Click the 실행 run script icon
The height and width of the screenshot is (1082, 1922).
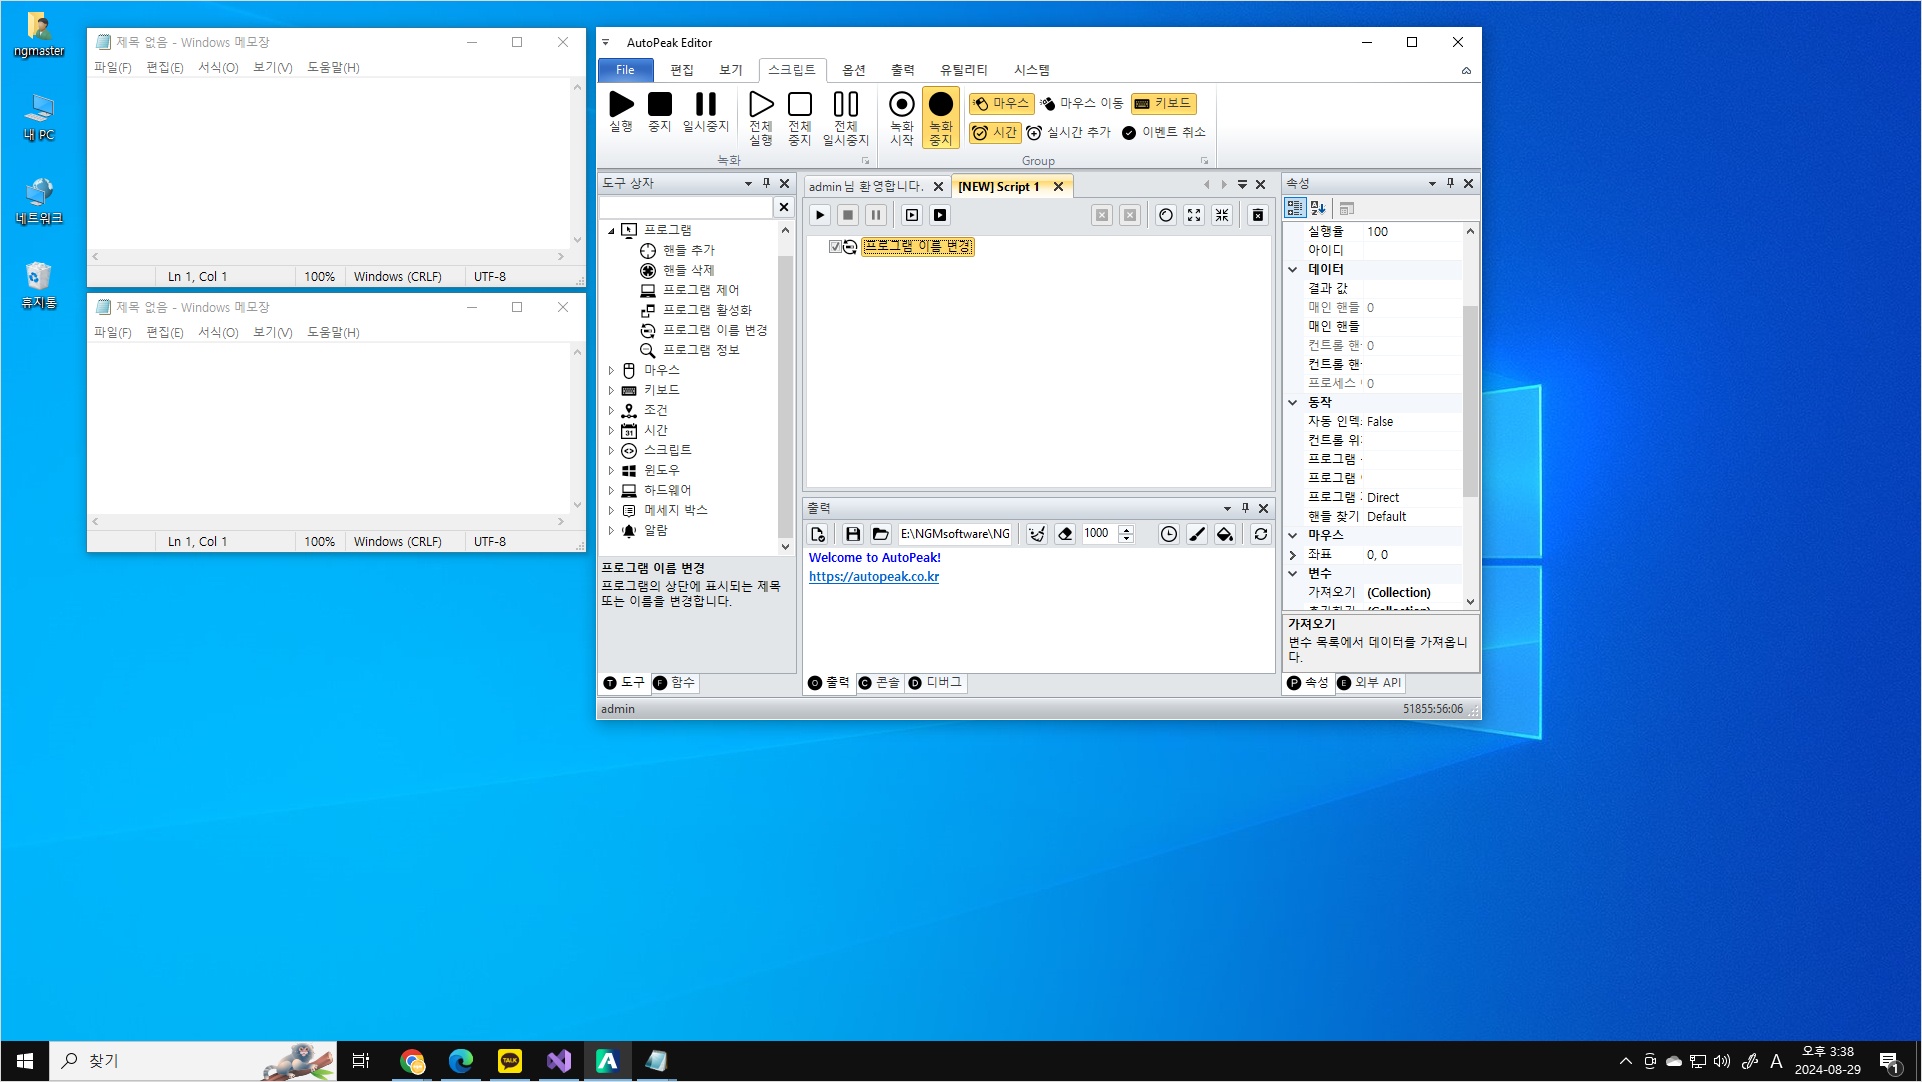(x=621, y=105)
